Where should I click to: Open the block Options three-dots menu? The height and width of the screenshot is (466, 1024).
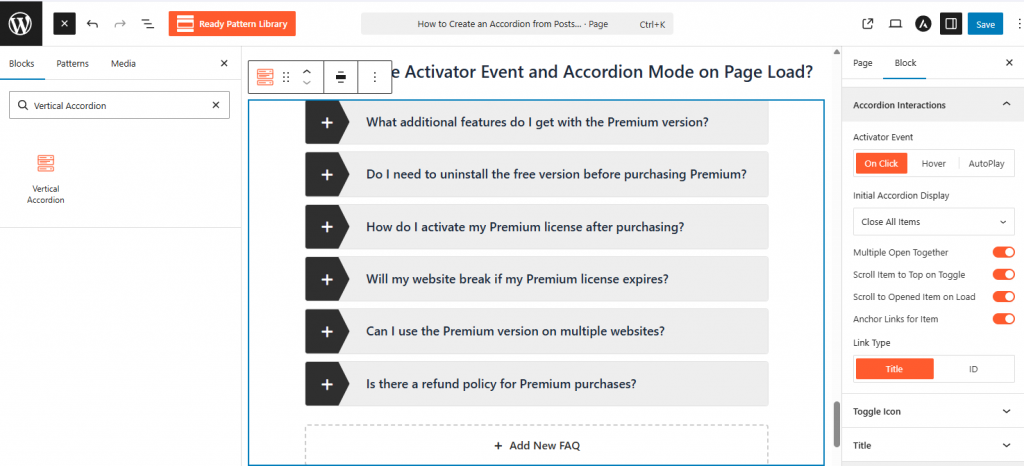pos(375,76)
